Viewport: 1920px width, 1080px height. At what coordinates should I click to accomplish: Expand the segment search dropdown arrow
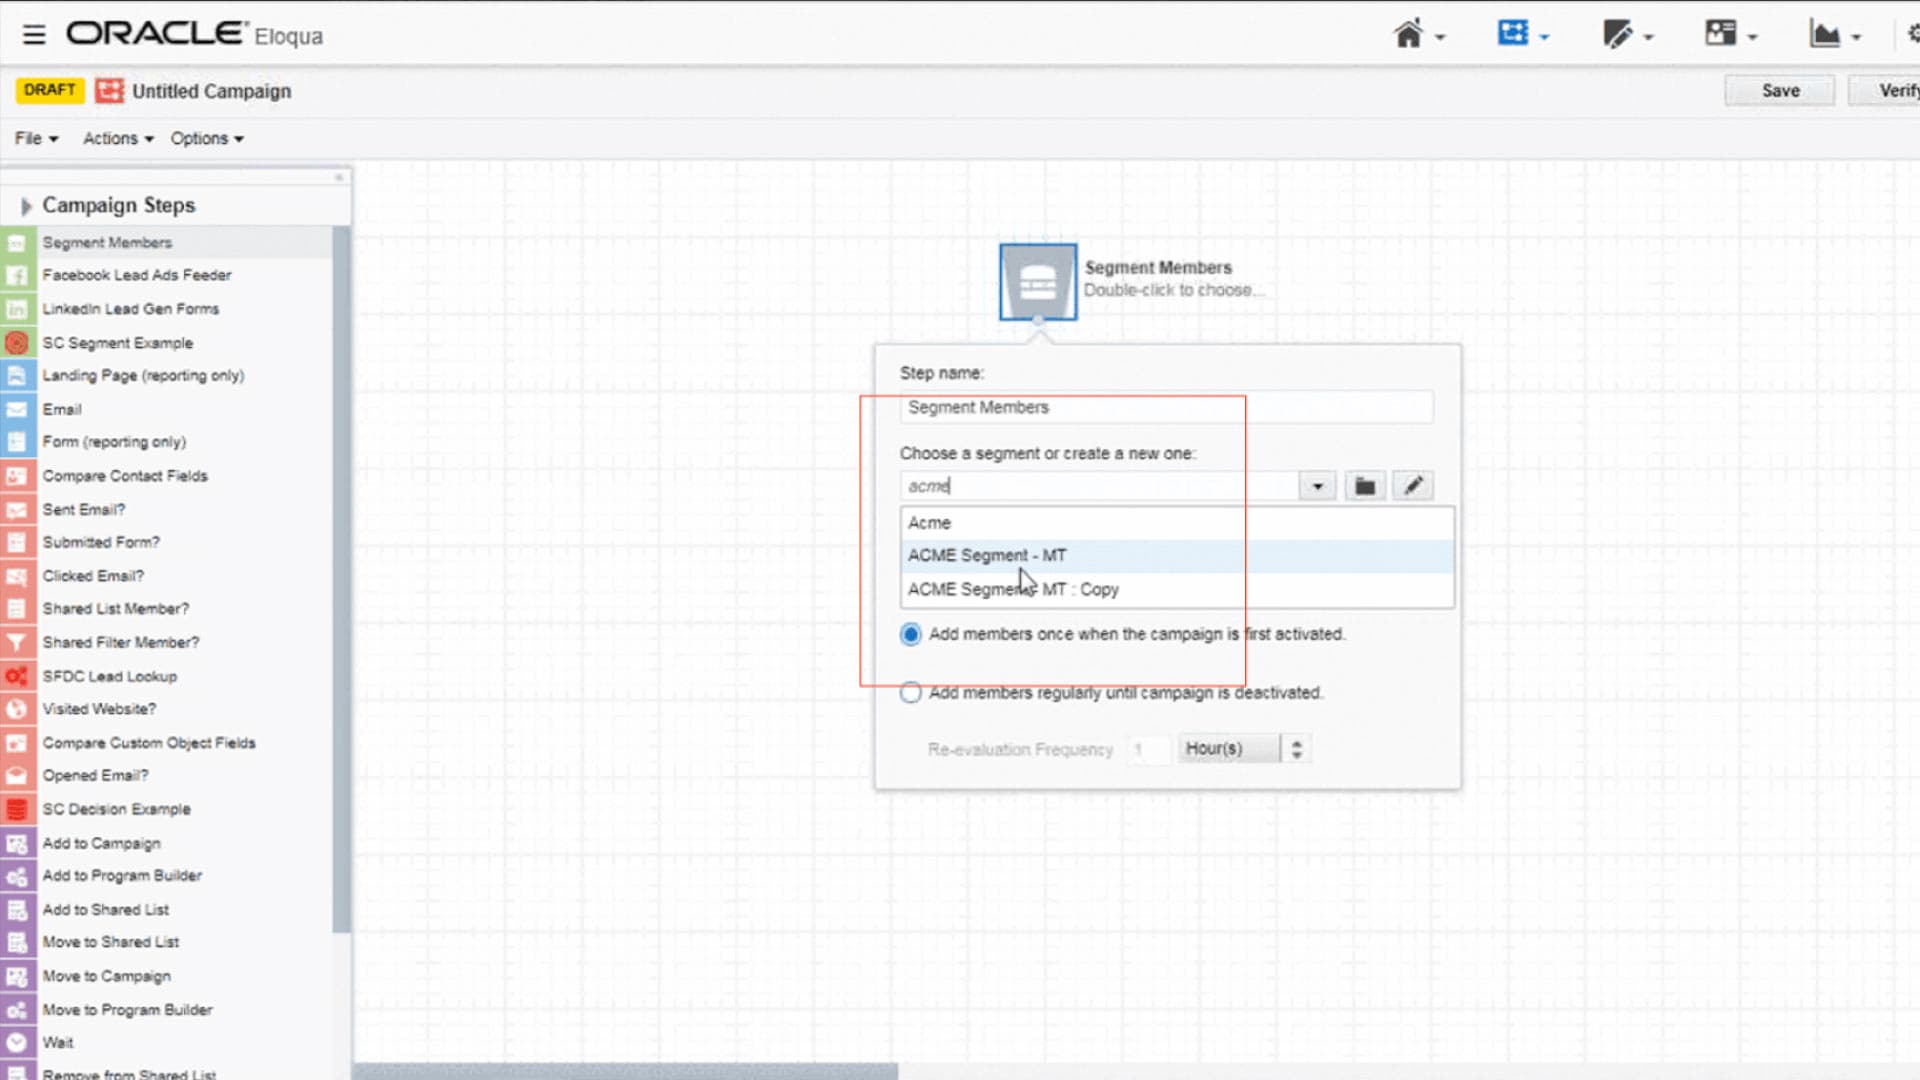point(1317,485)
